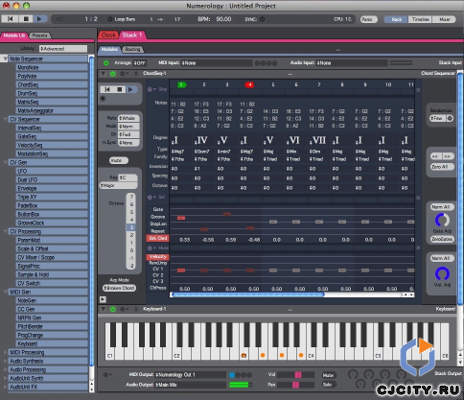The image size is (464, 400).
Task: Open the Presets tab in left panel
Action: [40, 35]
